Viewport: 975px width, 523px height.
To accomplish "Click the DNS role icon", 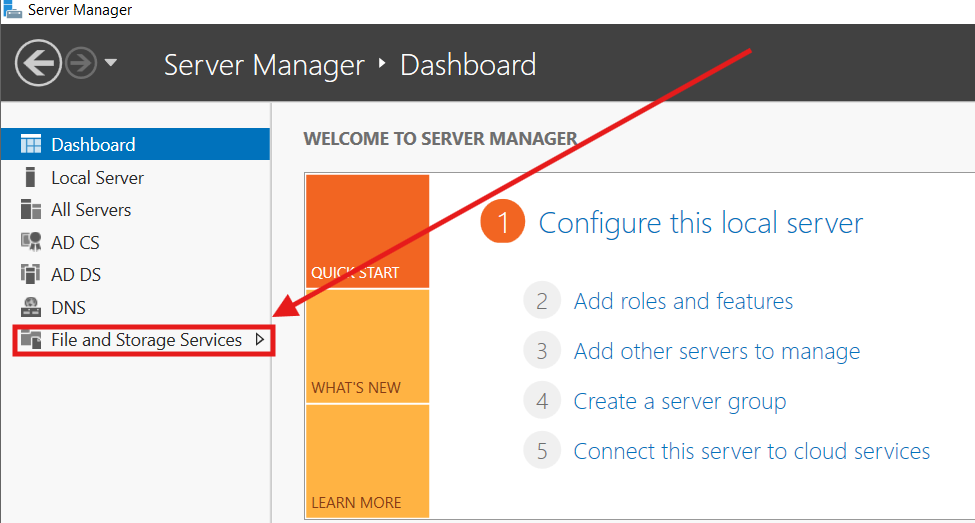I will 30,307.
